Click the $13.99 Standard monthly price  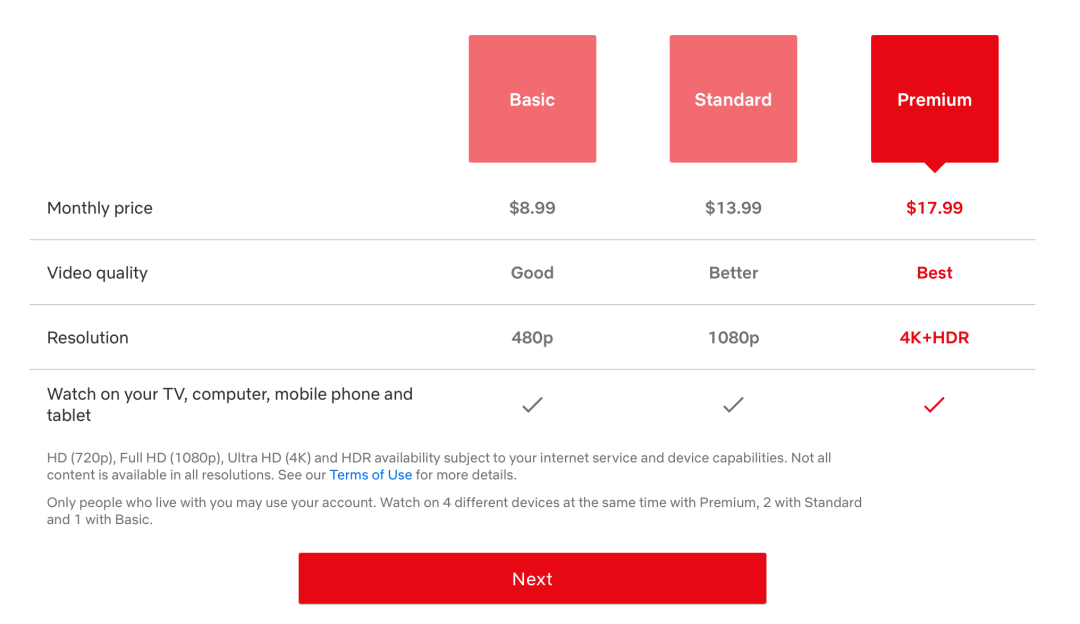(733, 208)
